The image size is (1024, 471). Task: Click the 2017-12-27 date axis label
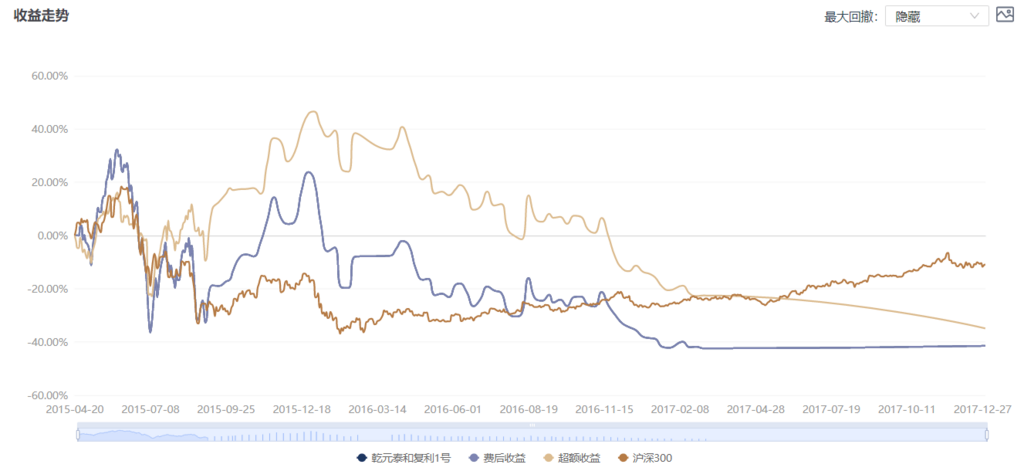985,409
